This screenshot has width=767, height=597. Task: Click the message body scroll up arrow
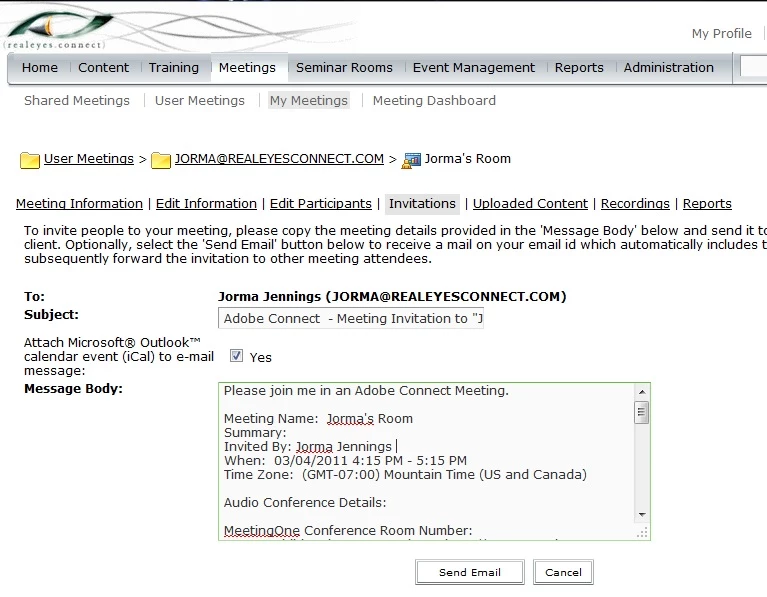tap(642, 391)
